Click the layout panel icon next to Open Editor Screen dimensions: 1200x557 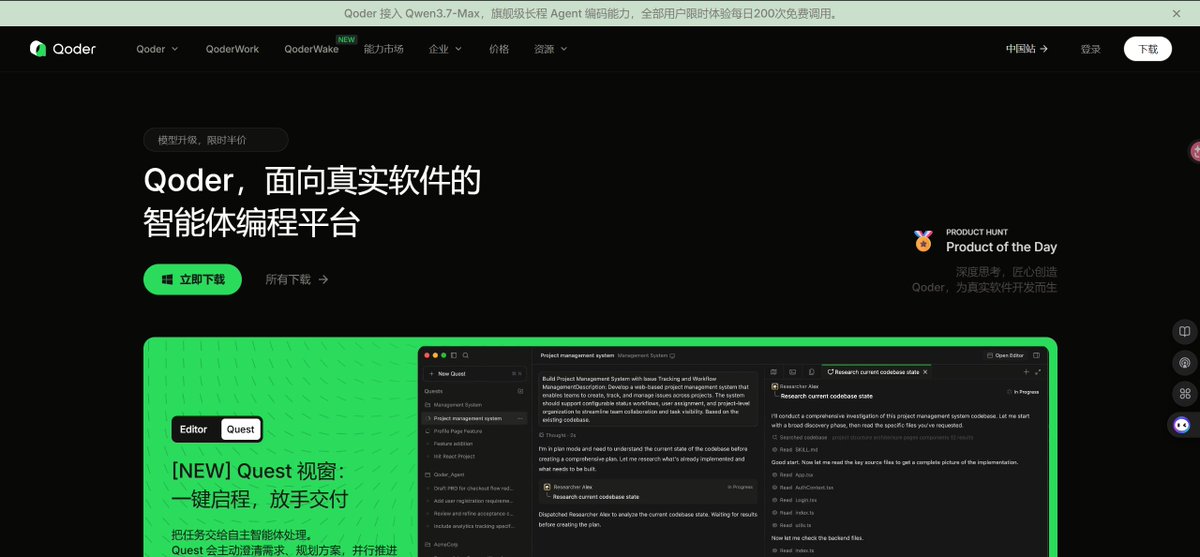pos(1038,355)
